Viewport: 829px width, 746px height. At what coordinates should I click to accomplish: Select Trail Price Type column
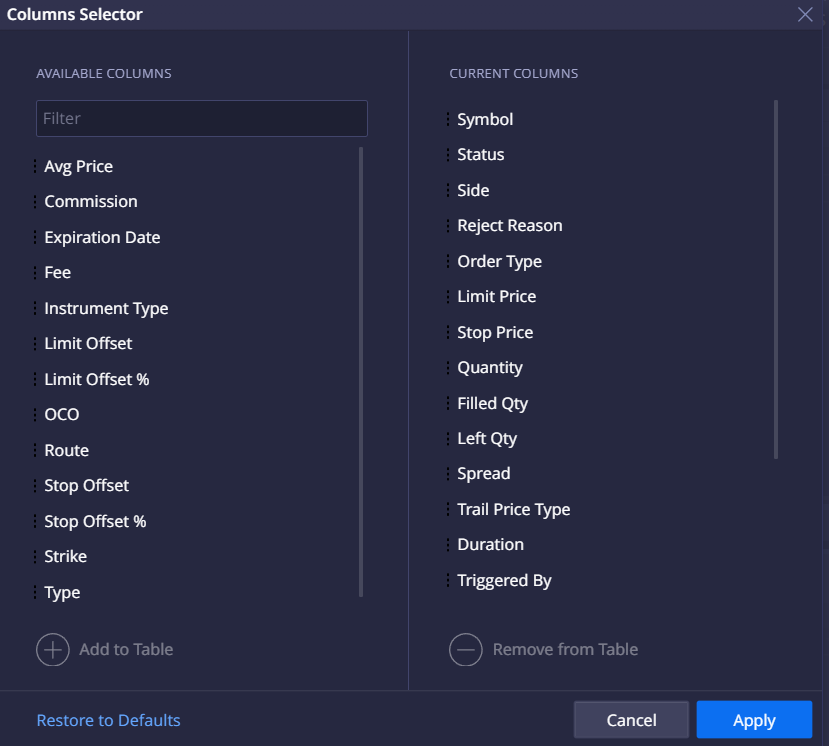[x=513, y=510]
